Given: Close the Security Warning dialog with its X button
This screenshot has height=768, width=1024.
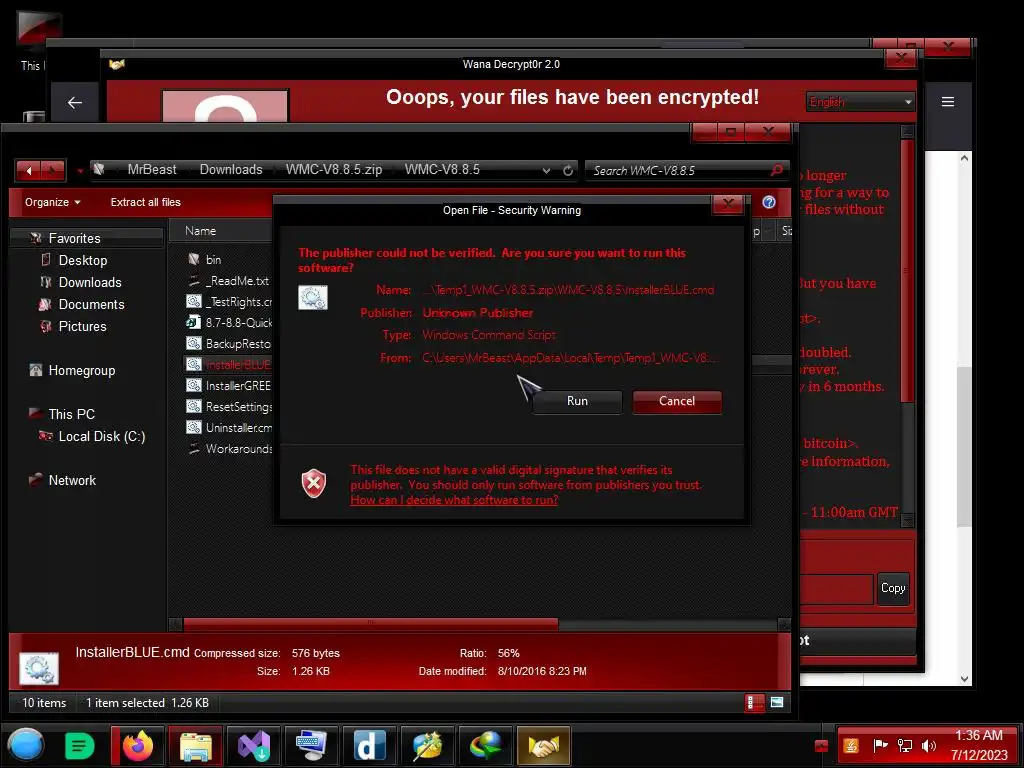Looking at the screenshot, I should pyautogui.click(x=728, y=204).
